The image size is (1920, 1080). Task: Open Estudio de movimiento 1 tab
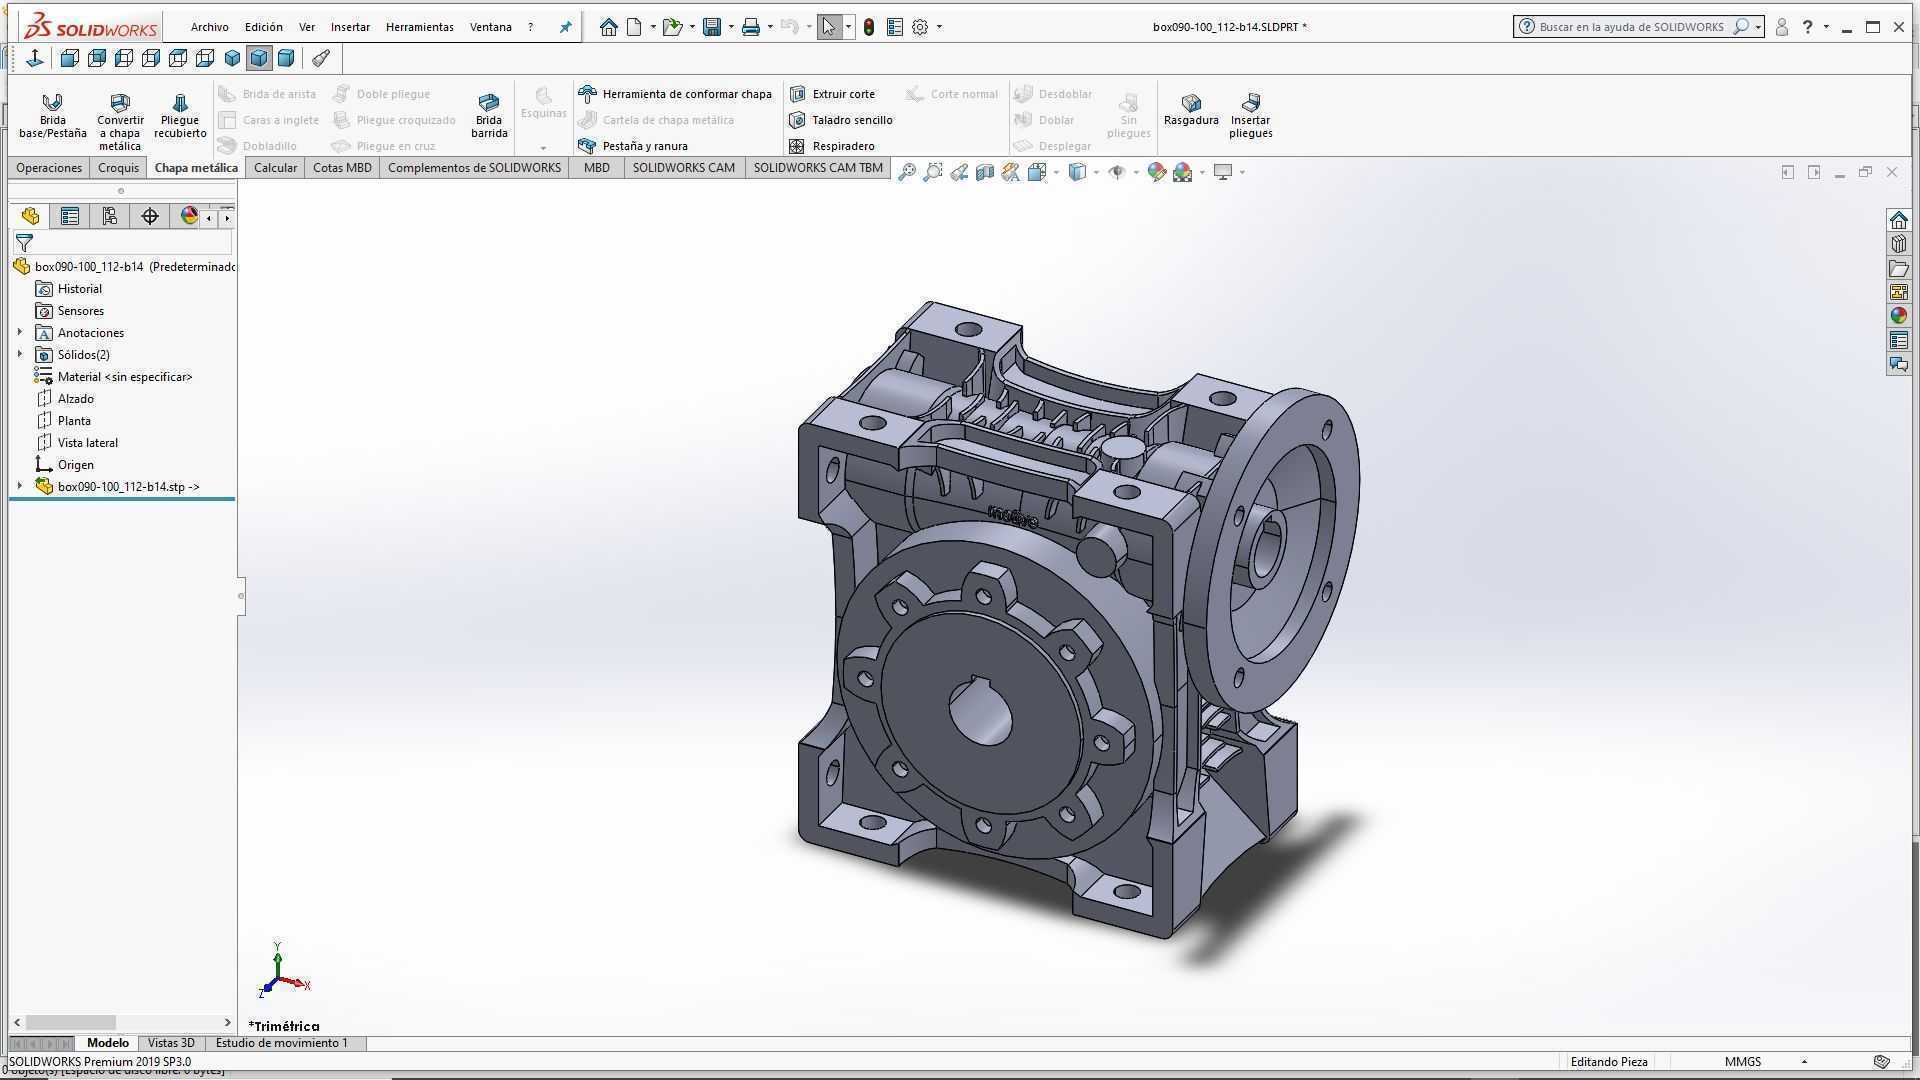[282, 1043]
